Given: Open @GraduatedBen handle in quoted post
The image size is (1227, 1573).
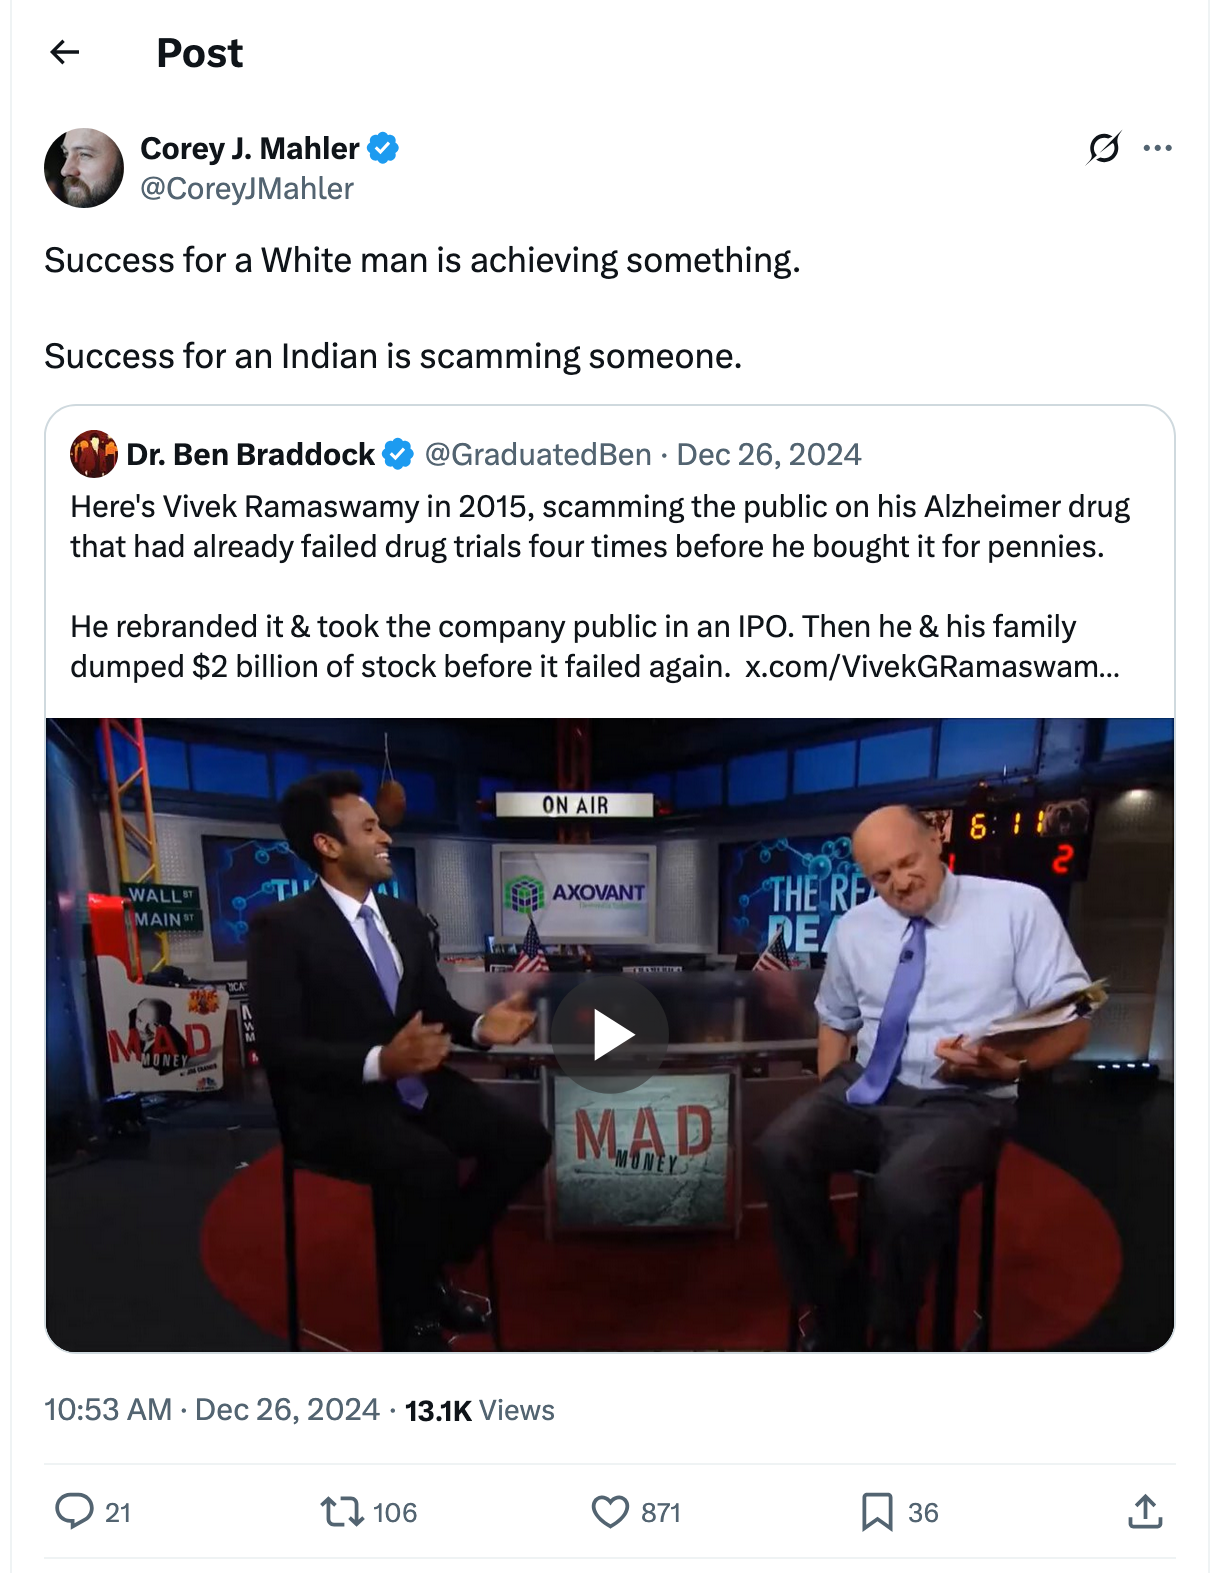Looking at the screenshot, I should click(x=538, y=454).
